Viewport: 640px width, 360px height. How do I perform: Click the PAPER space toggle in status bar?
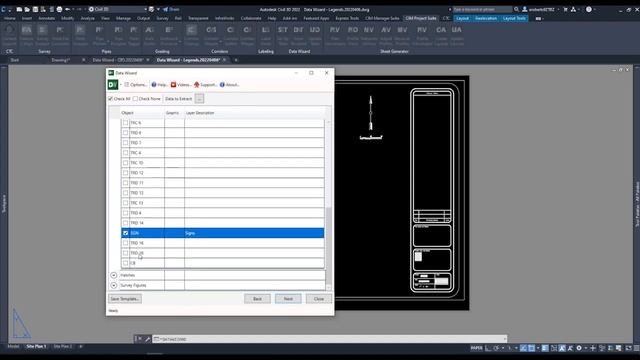tap(476, 348)
